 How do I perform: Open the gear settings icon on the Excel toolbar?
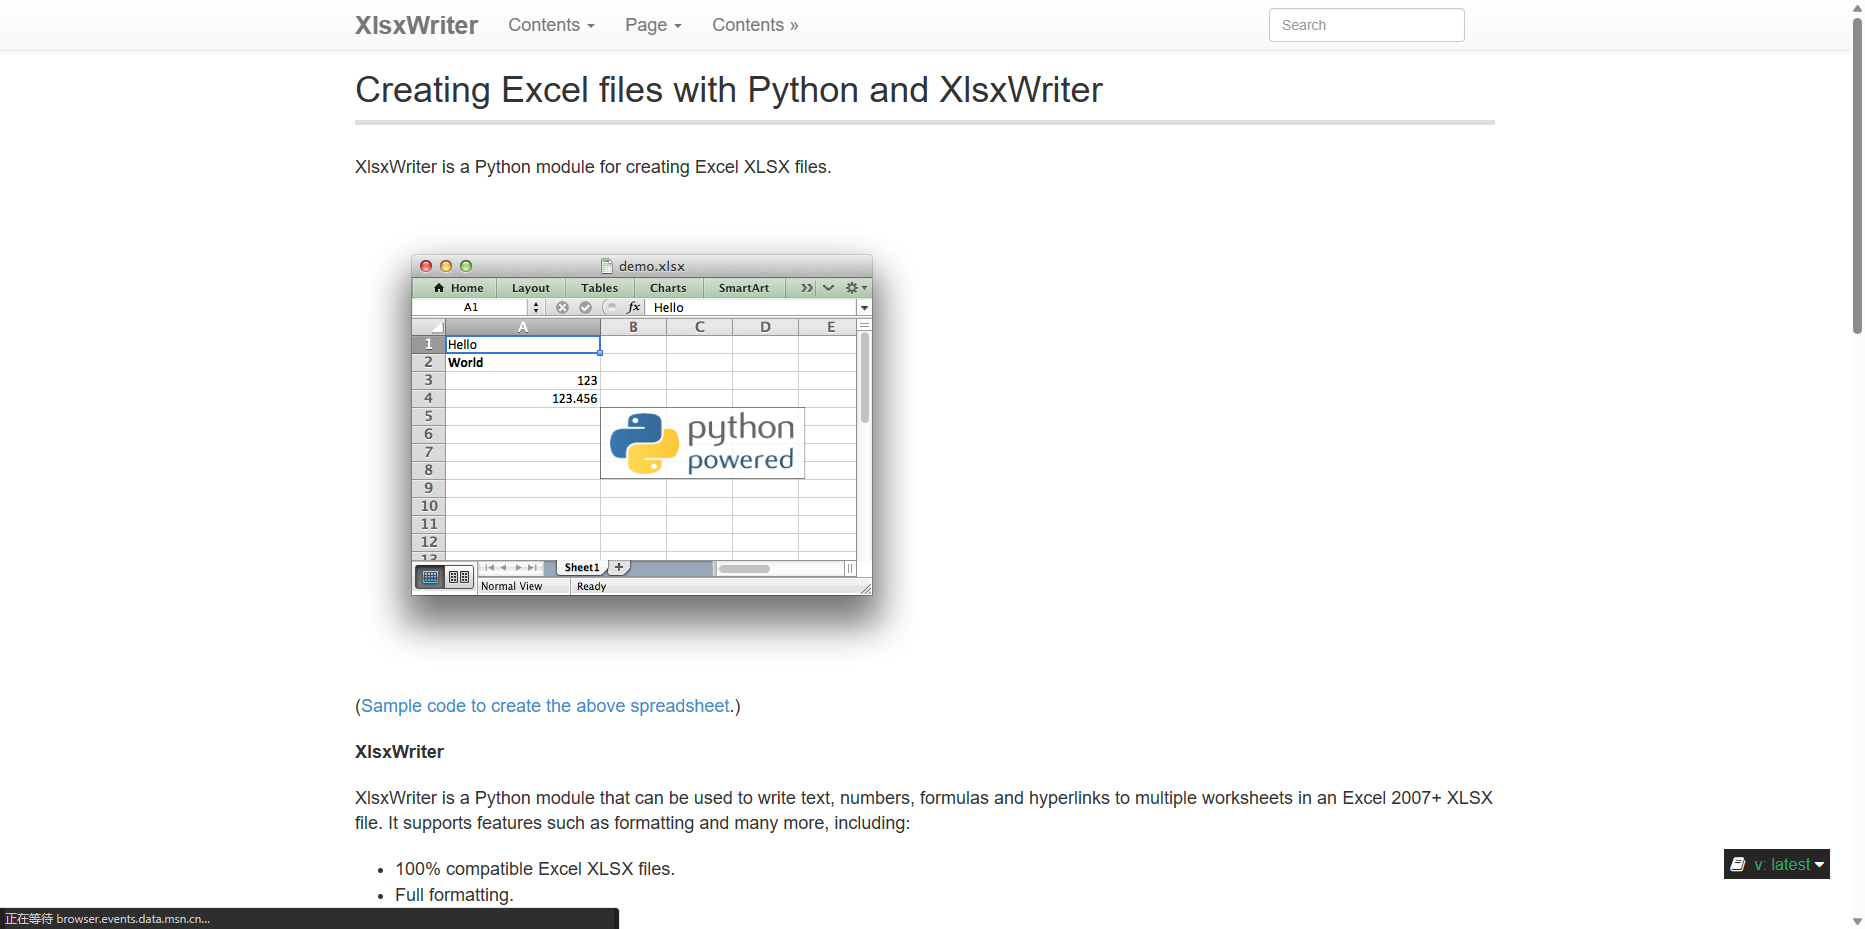point(852,288)
